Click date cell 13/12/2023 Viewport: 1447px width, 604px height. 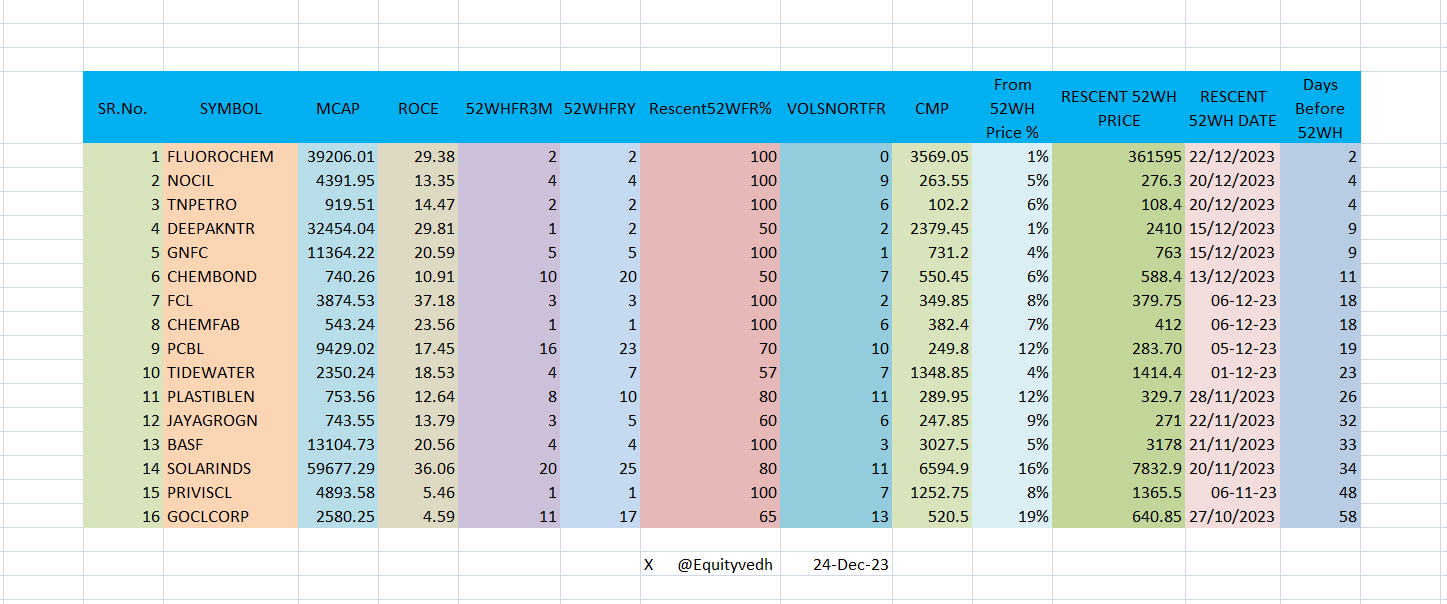coord(1233,276)
